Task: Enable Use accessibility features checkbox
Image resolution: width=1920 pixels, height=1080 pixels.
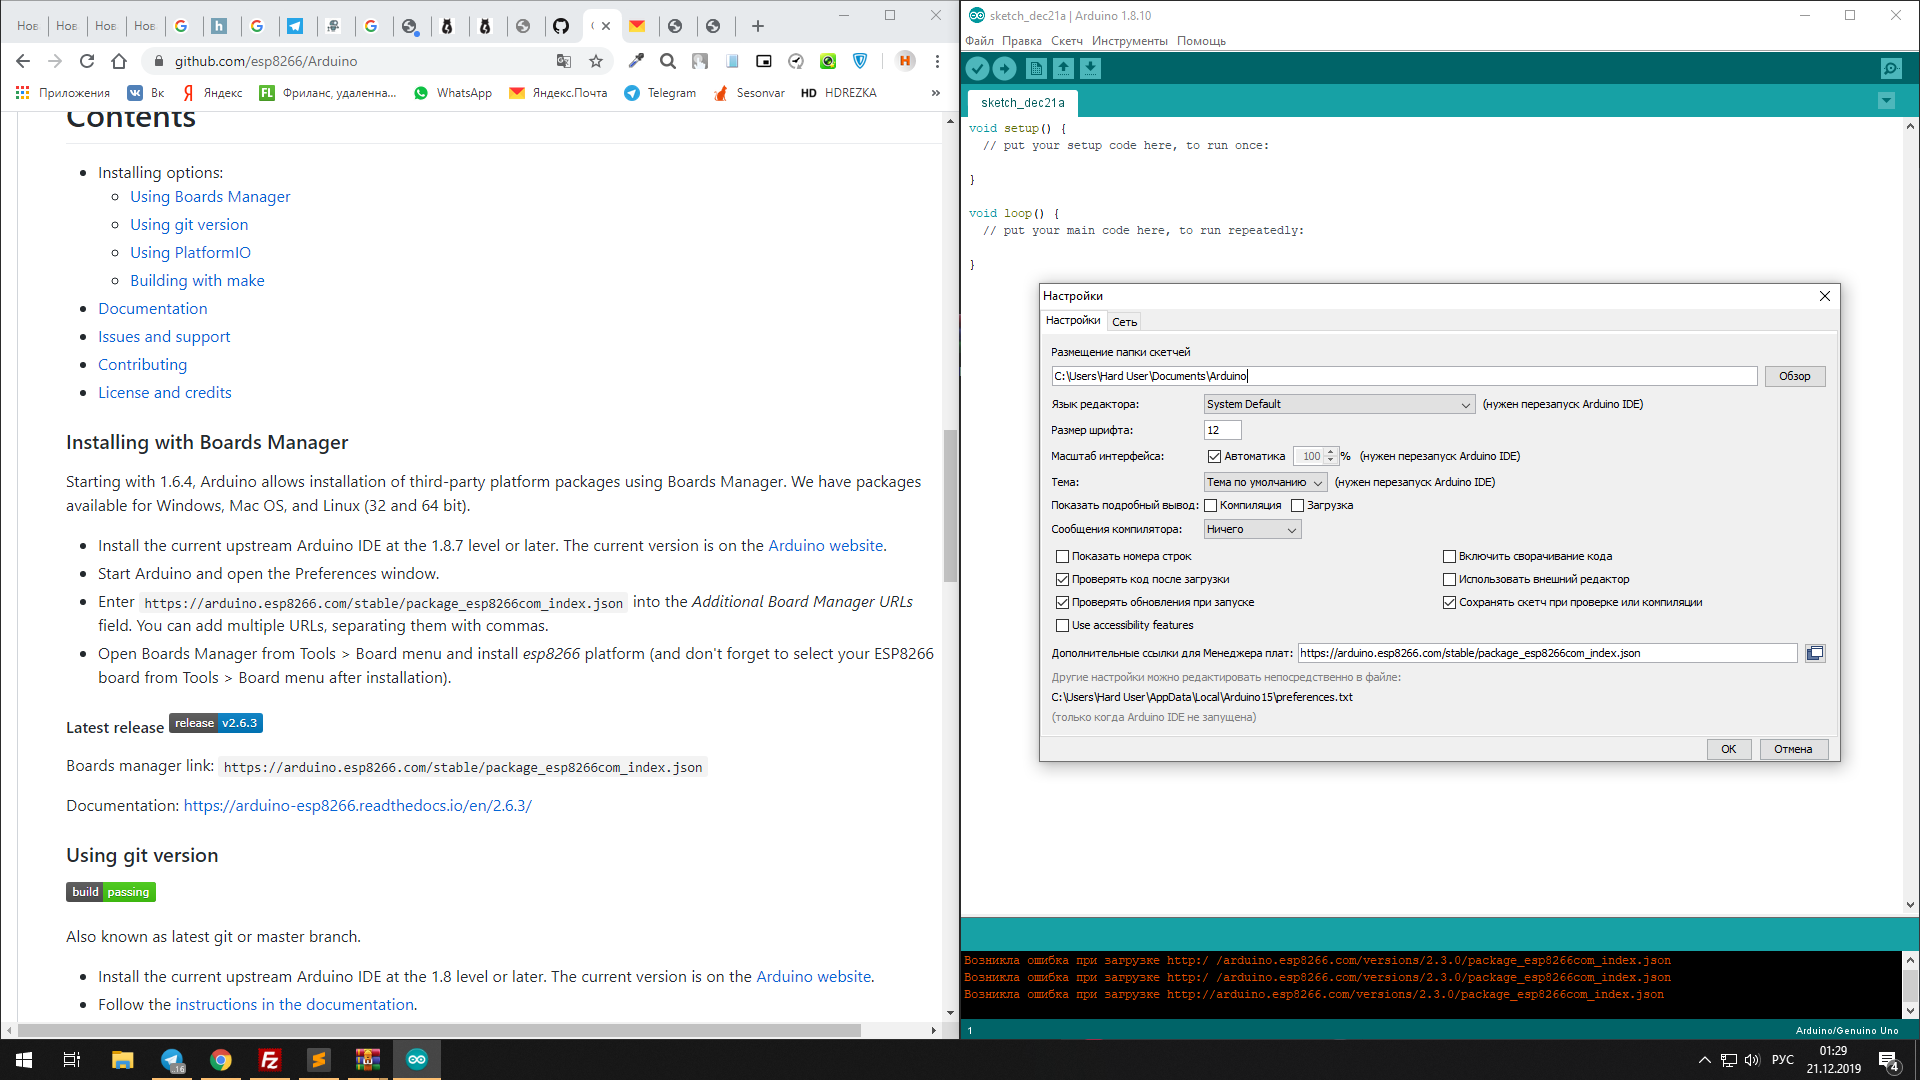Action: (x=1062, y=625)
